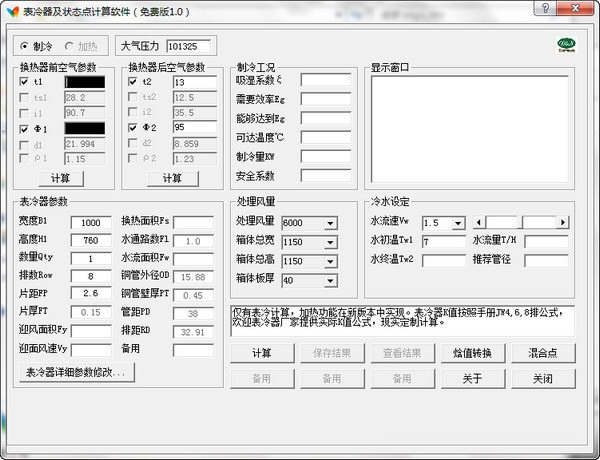Image resolution: width=600 pixels, height=460 pixels.
Task: Click right arrow of the horizontal scrollbar
Action: pyautogui.click(x=563, y=222)
